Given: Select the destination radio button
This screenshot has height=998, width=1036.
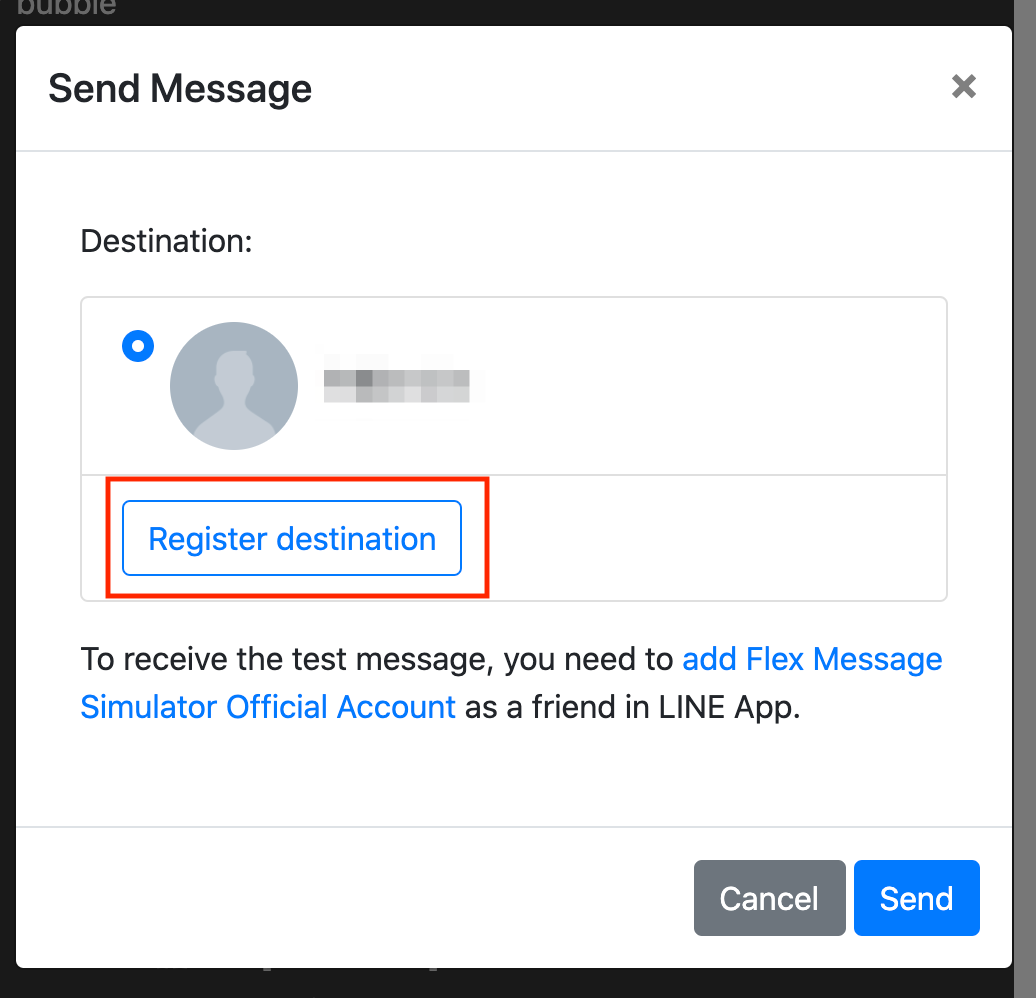Looking at the screenshot, I should tap(137, 347).
